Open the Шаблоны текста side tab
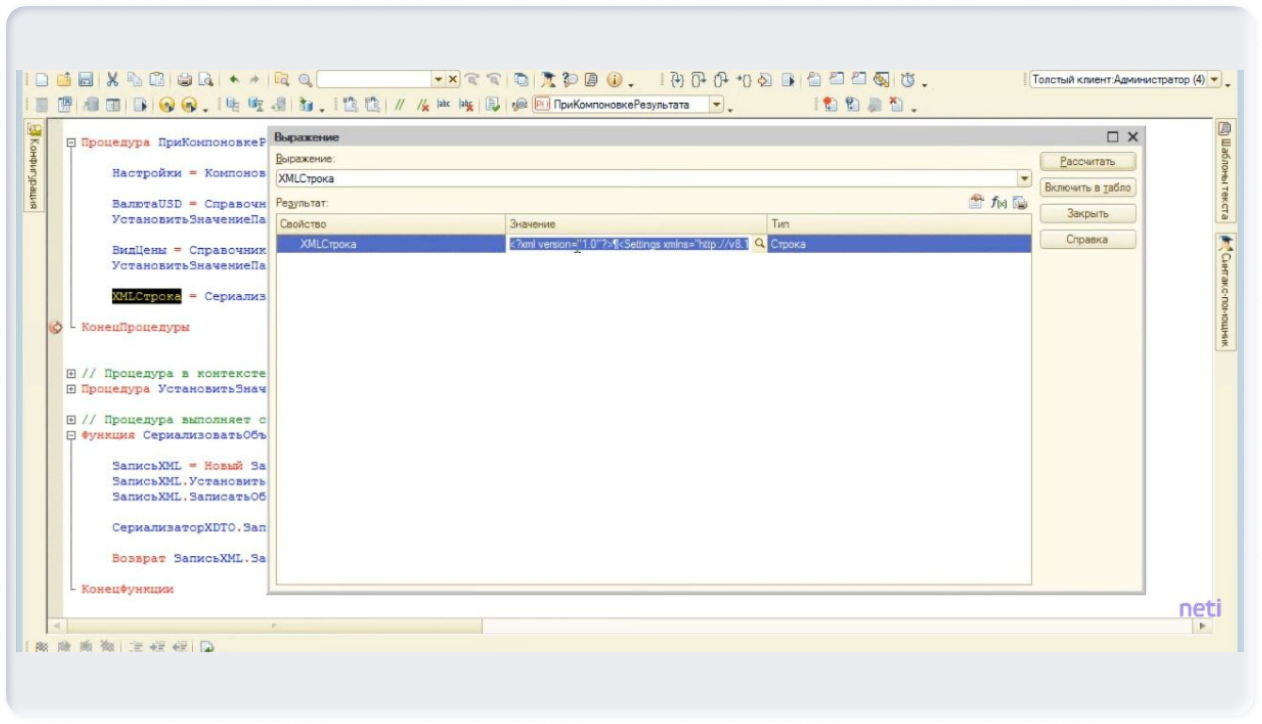Viewport: 1262px width, 724px height. [x=1225, y=170]
